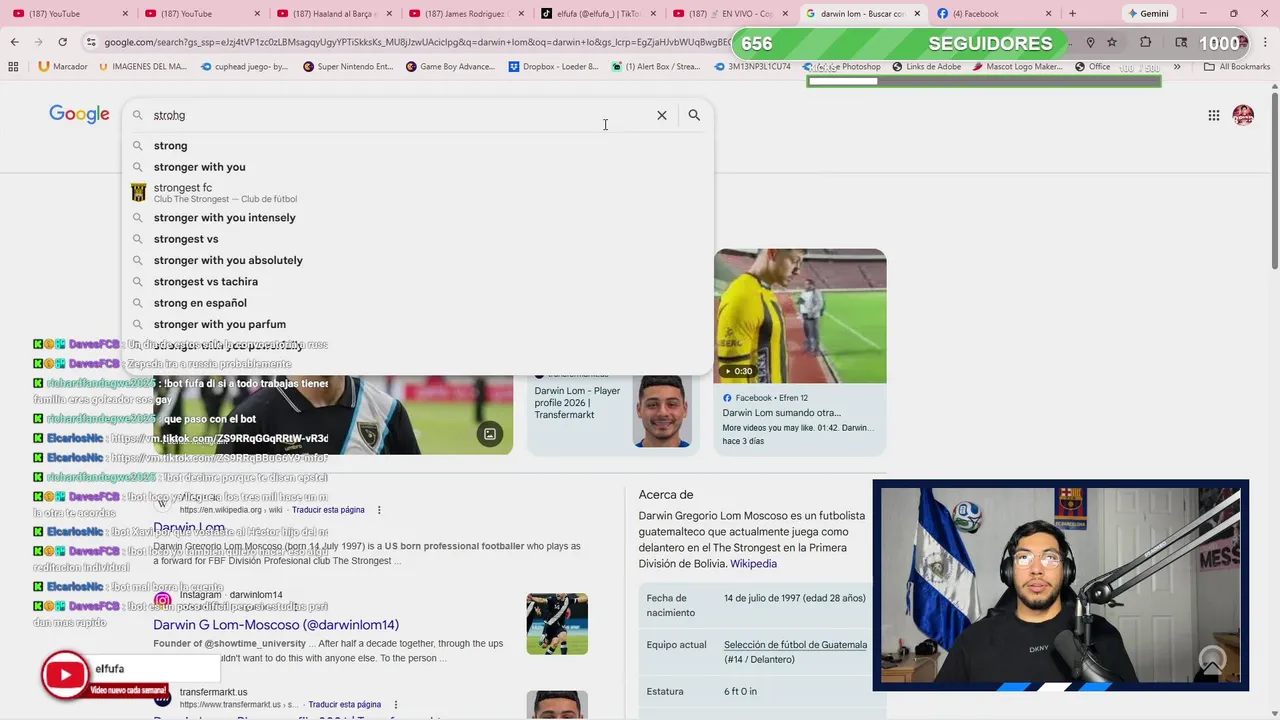Viewport: 1280px width, 720px height.
Task: Click the YouTube elfufa overlay logo
Action: click(x=65, y=675)
